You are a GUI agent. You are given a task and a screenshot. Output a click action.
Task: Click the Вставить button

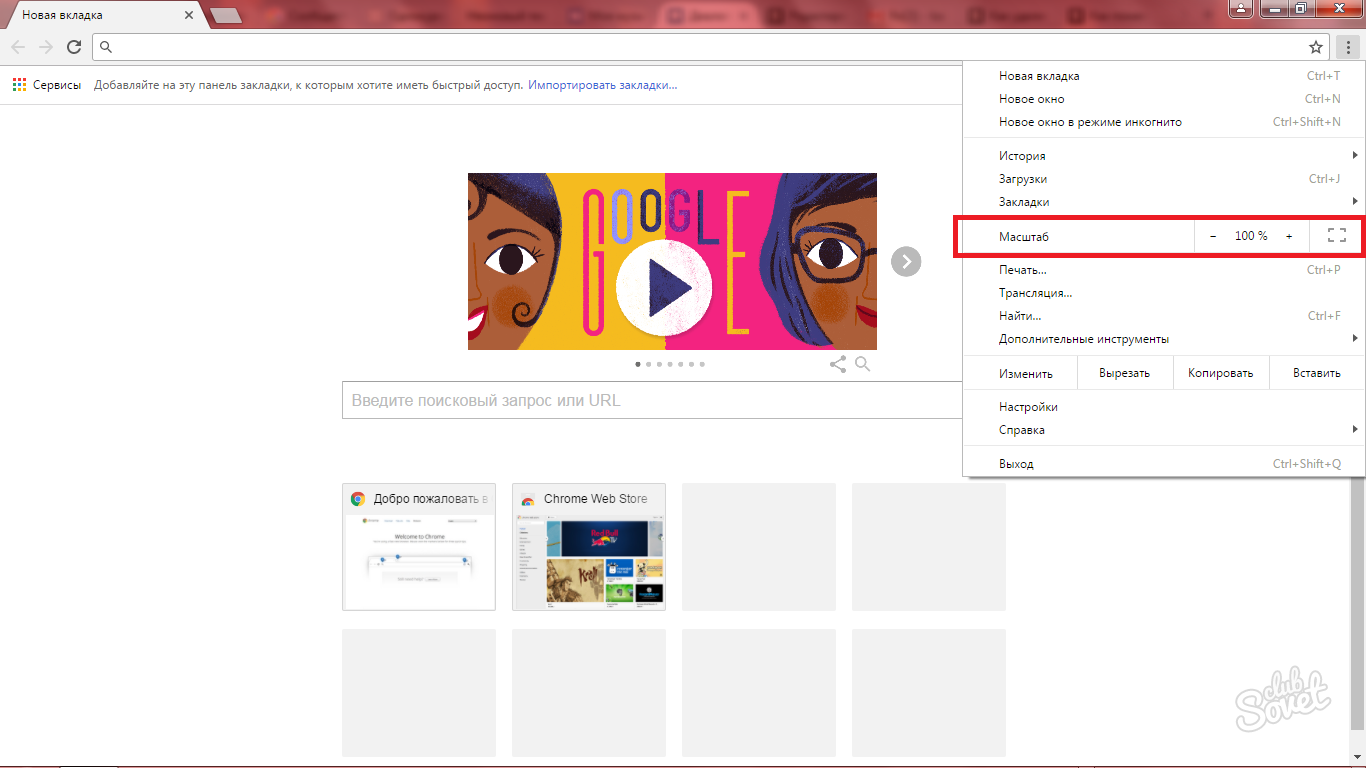pyautogui.click(x=1316, y=373)
